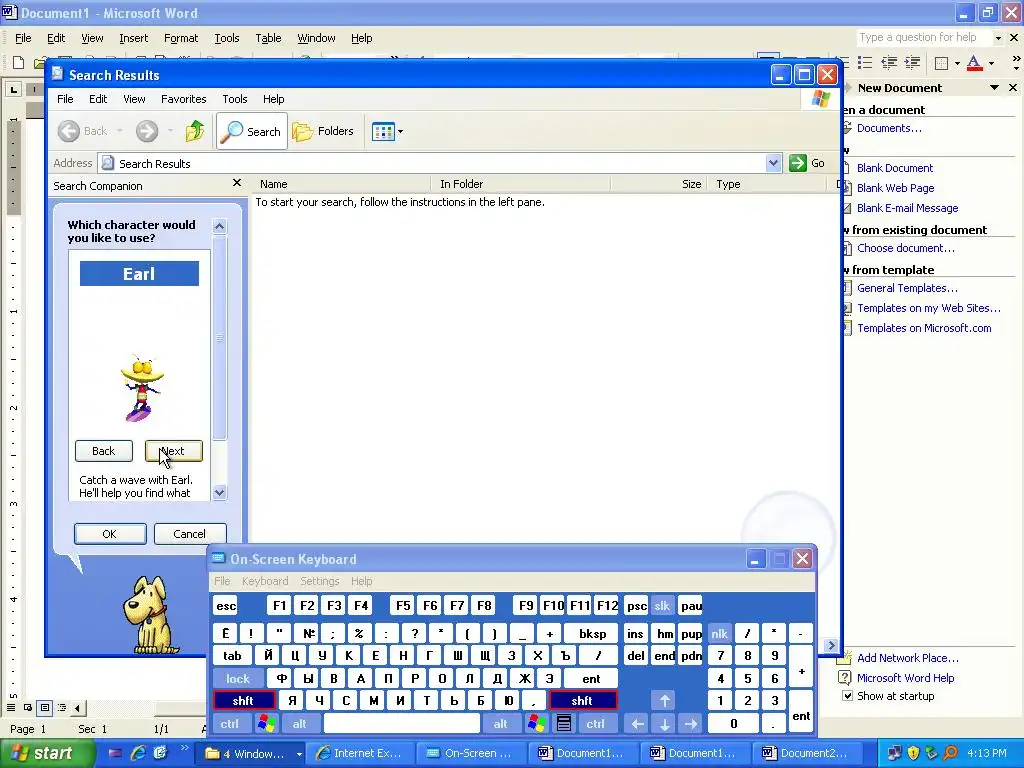Open Keyboard menu in On-Screen Keyboard
The width and height of the screenshot is (1024, 768).
264,581
